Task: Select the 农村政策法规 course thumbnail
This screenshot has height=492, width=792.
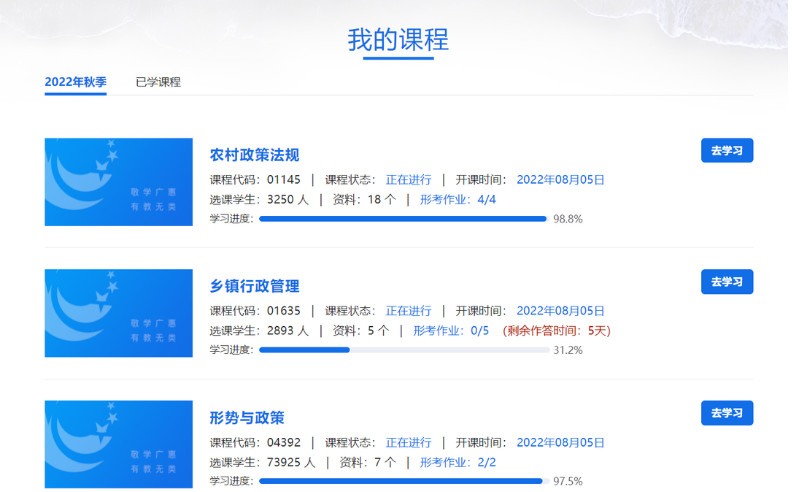Action: 119,182
